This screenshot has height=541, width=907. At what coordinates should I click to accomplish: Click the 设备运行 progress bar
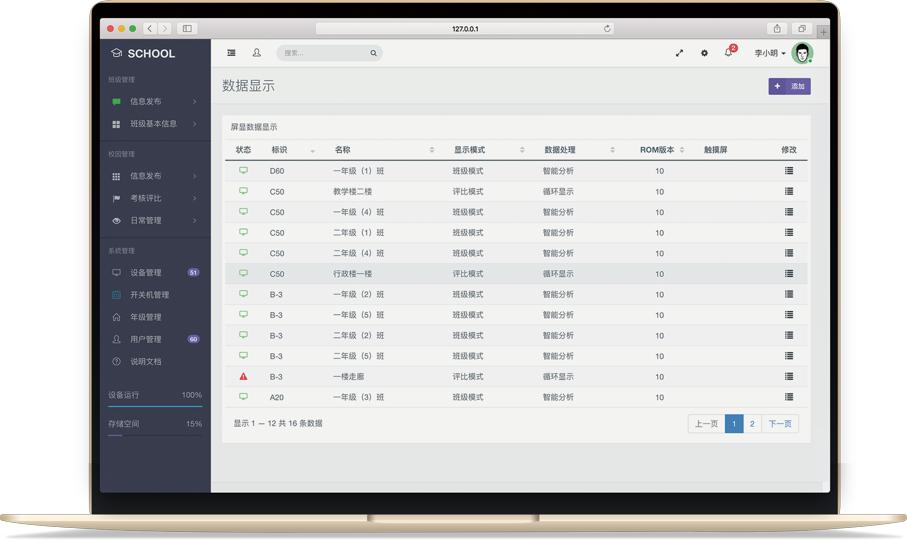(155, 406)
